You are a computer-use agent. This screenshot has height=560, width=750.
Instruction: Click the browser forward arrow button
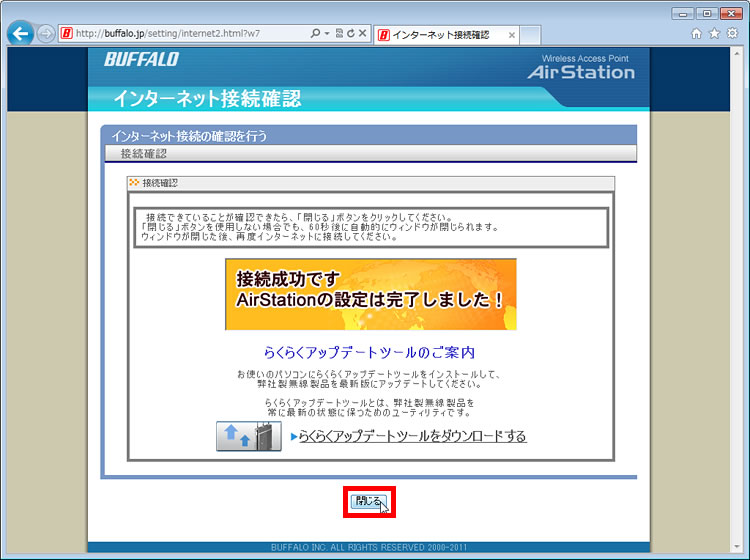pyautogui.click(x=46, y=33)
